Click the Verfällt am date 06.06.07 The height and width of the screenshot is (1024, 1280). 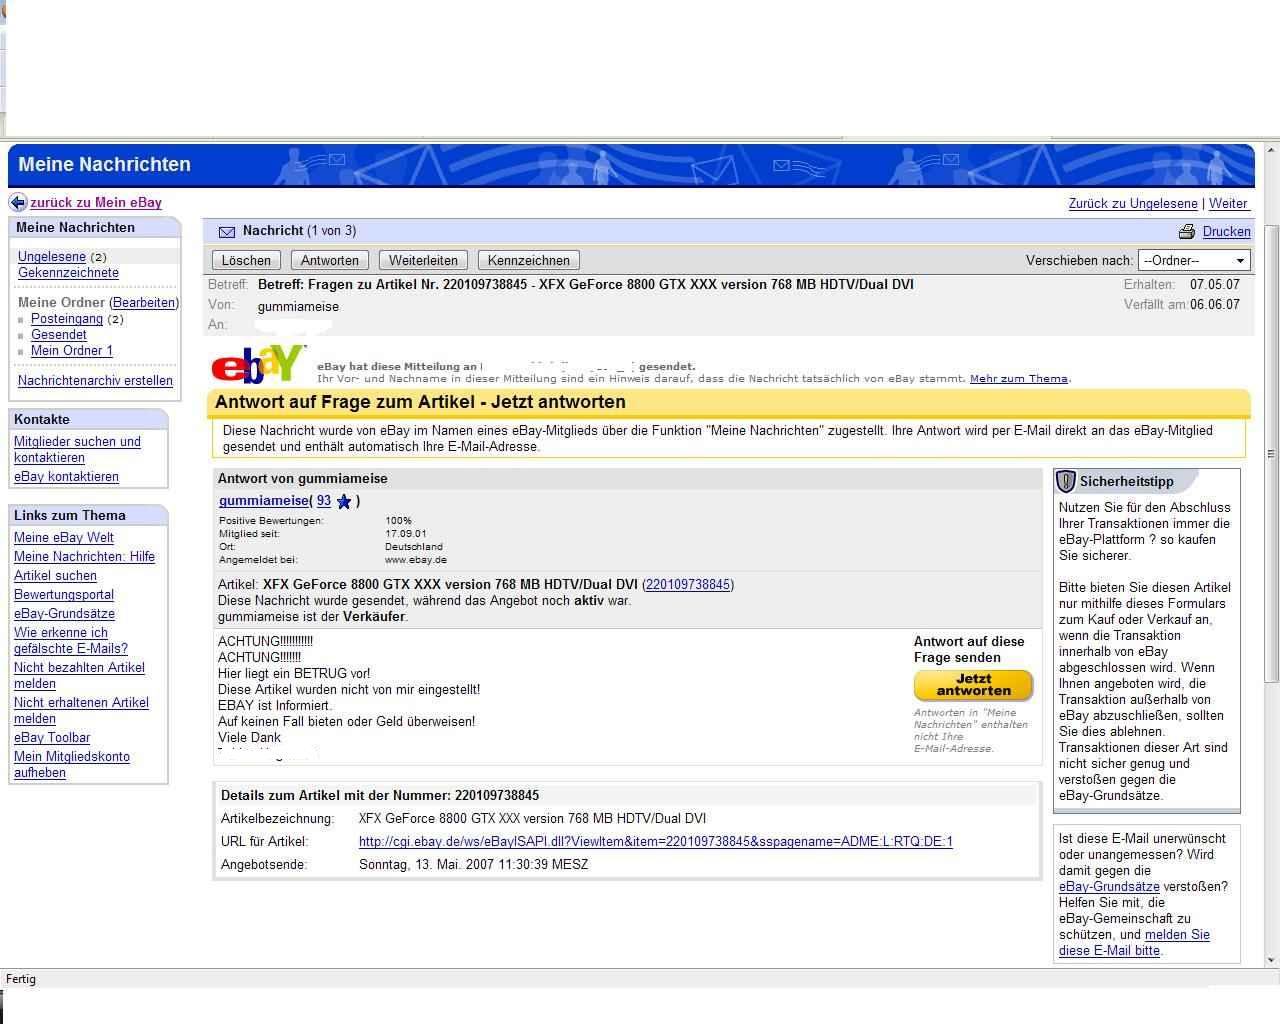tap(1215, 305)
